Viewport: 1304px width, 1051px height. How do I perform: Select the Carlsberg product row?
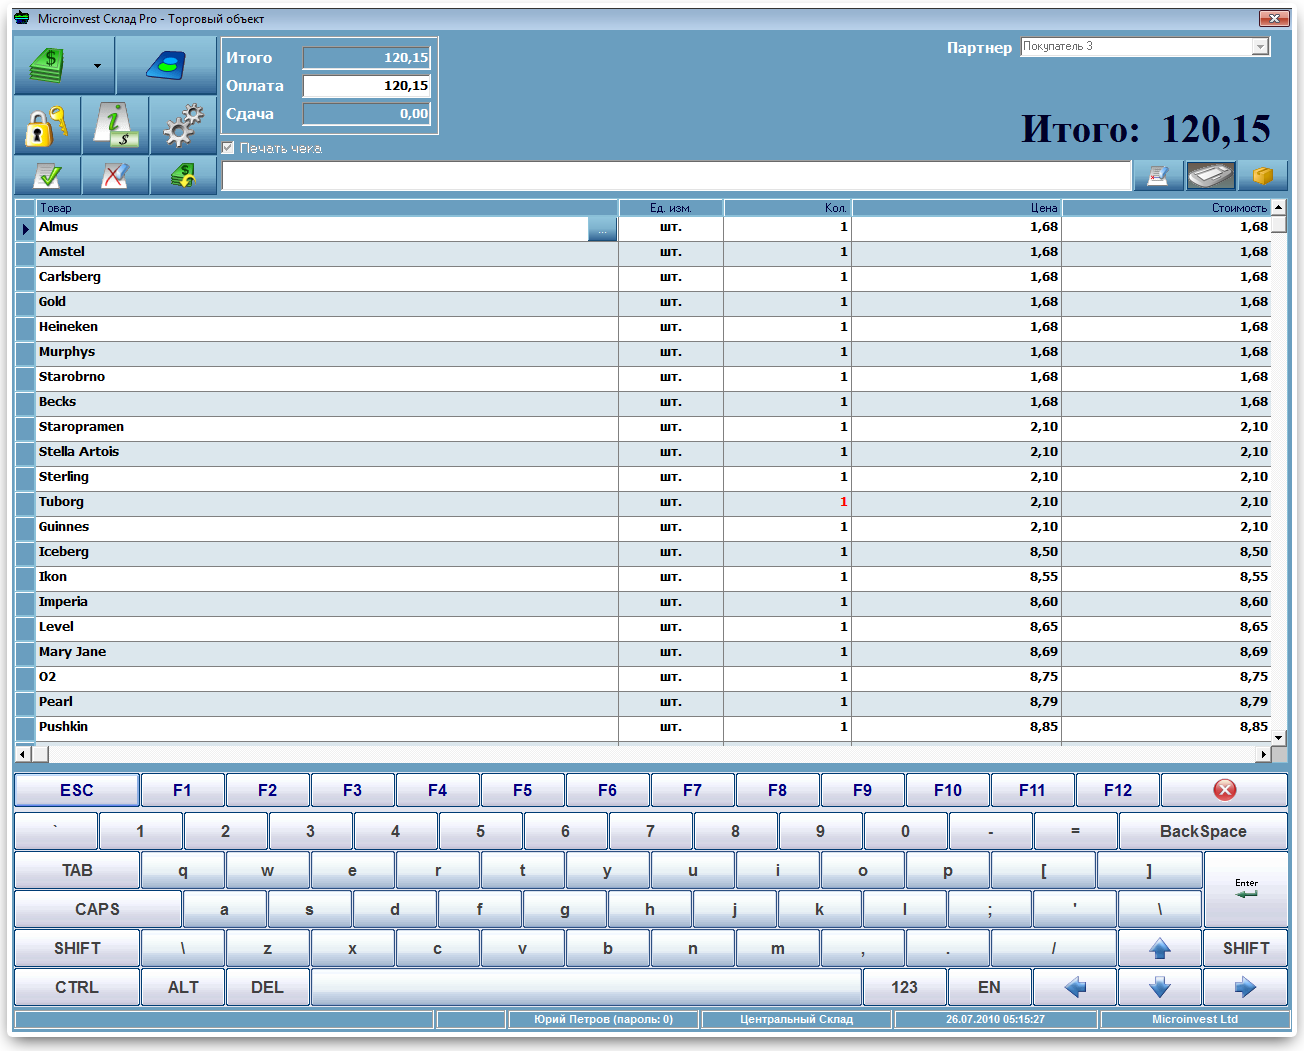coord(644,277)
